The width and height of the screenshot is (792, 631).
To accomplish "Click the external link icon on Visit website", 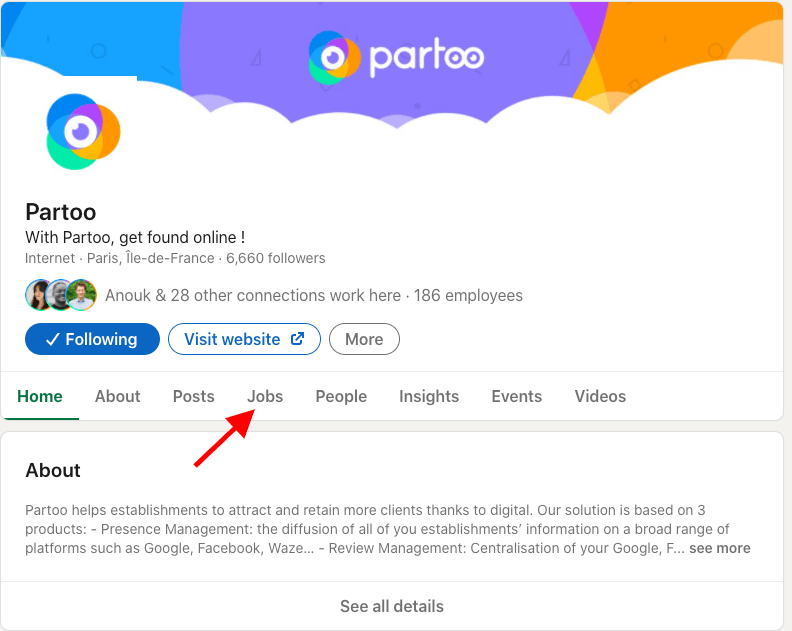I will click(x=298, y=338).
